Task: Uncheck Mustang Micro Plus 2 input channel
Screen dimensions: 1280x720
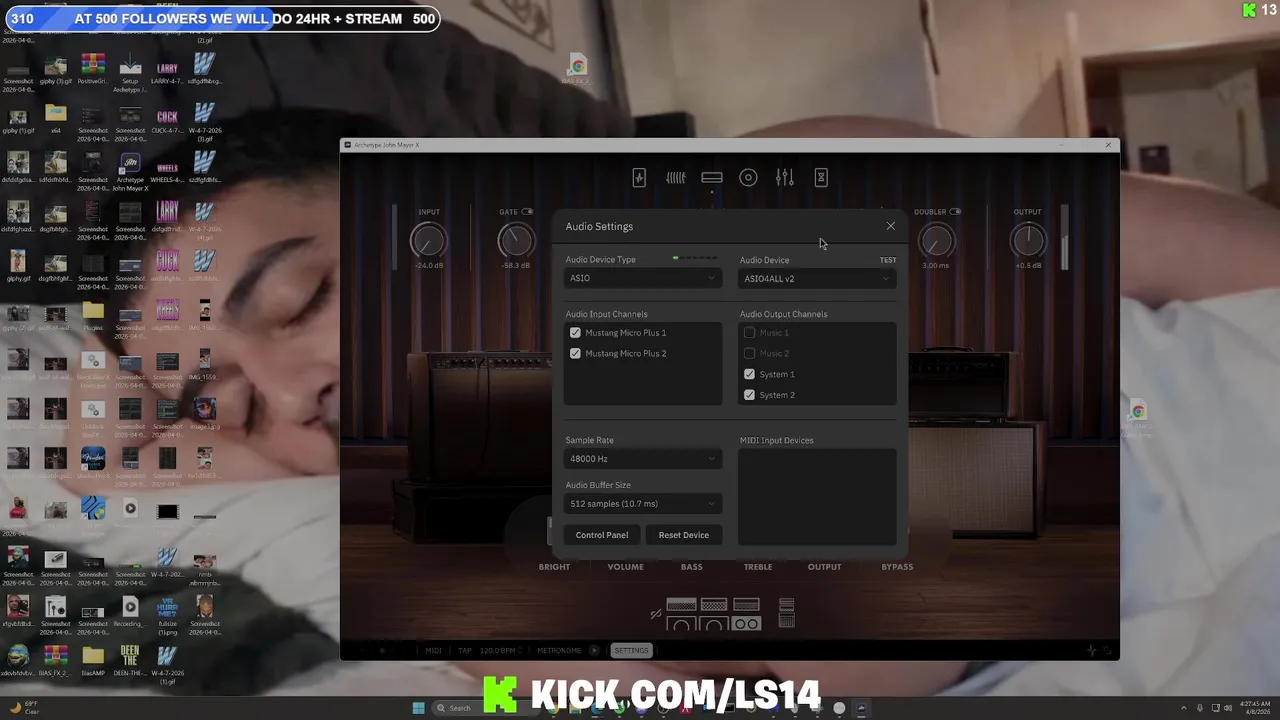Action: 575,354
